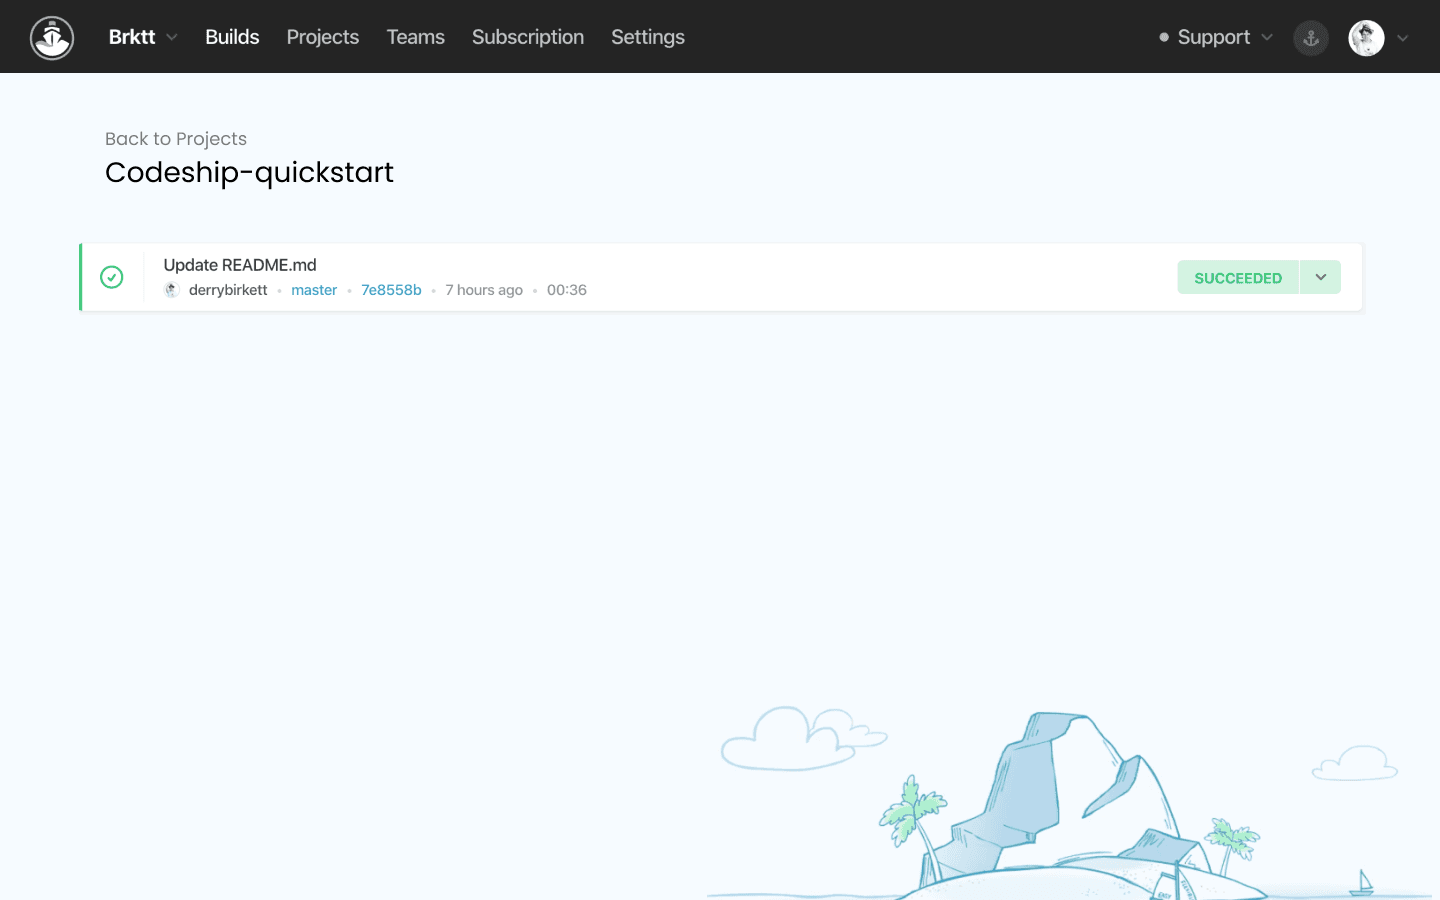
Task: Click the 00:36 build duration
Action: [x=567, y=290]
